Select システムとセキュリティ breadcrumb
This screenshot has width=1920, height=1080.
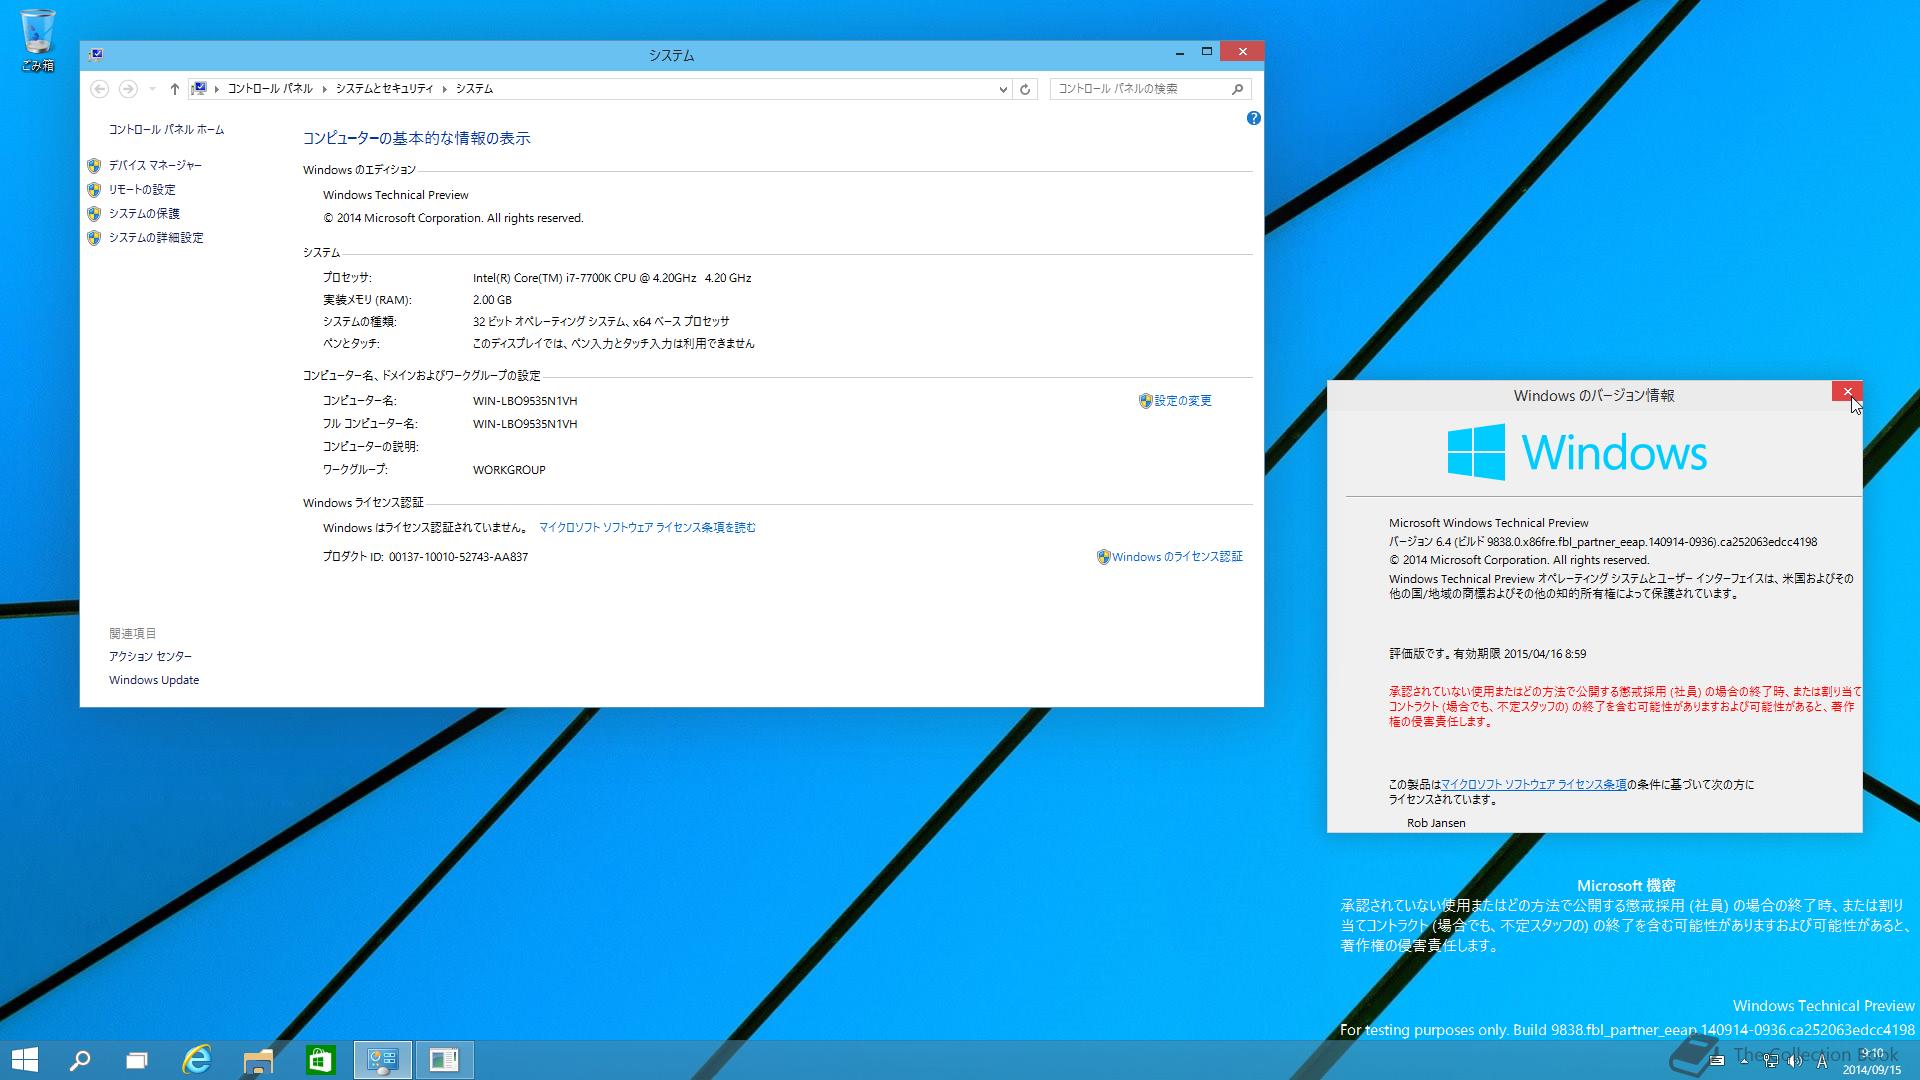pyautogui.click(x=384, y=89)
